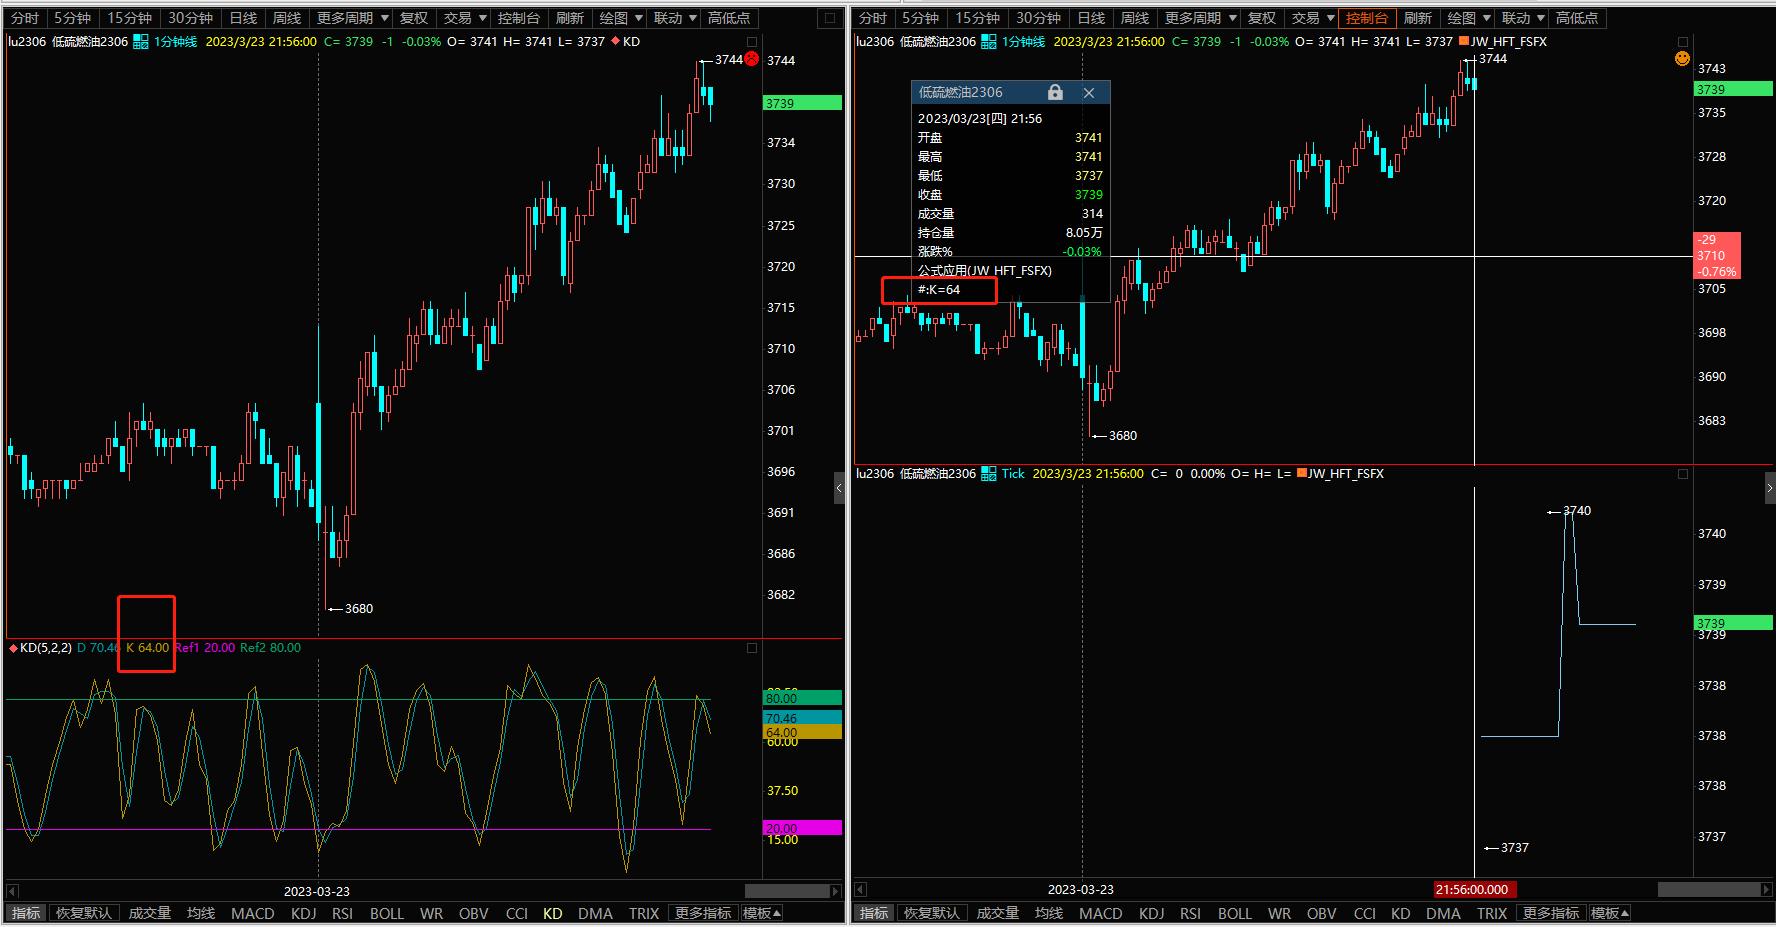Click the orange smiley face icon on right chart
Screen dimensions: 1776x927
point(1682,59)
